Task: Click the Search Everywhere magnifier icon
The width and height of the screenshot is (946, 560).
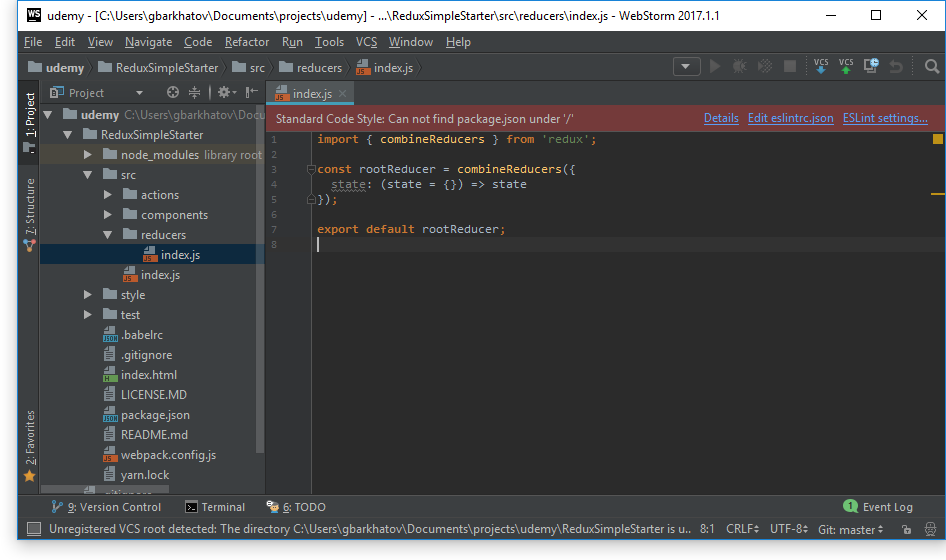Action: point(932,67)
